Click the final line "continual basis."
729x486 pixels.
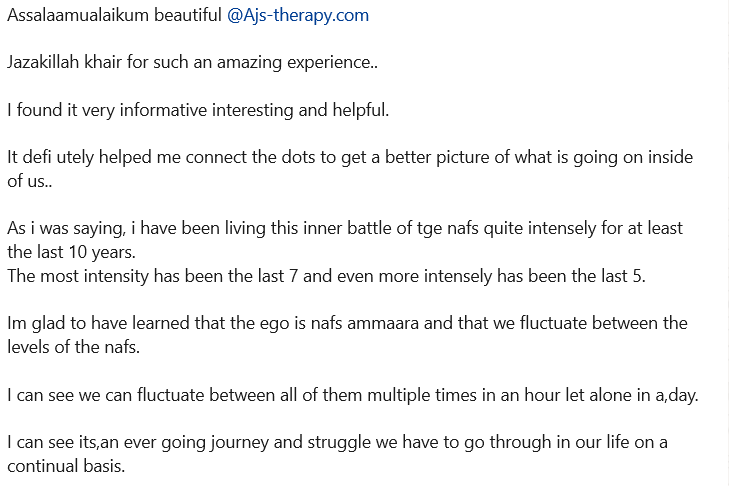(x=66, y=466)
